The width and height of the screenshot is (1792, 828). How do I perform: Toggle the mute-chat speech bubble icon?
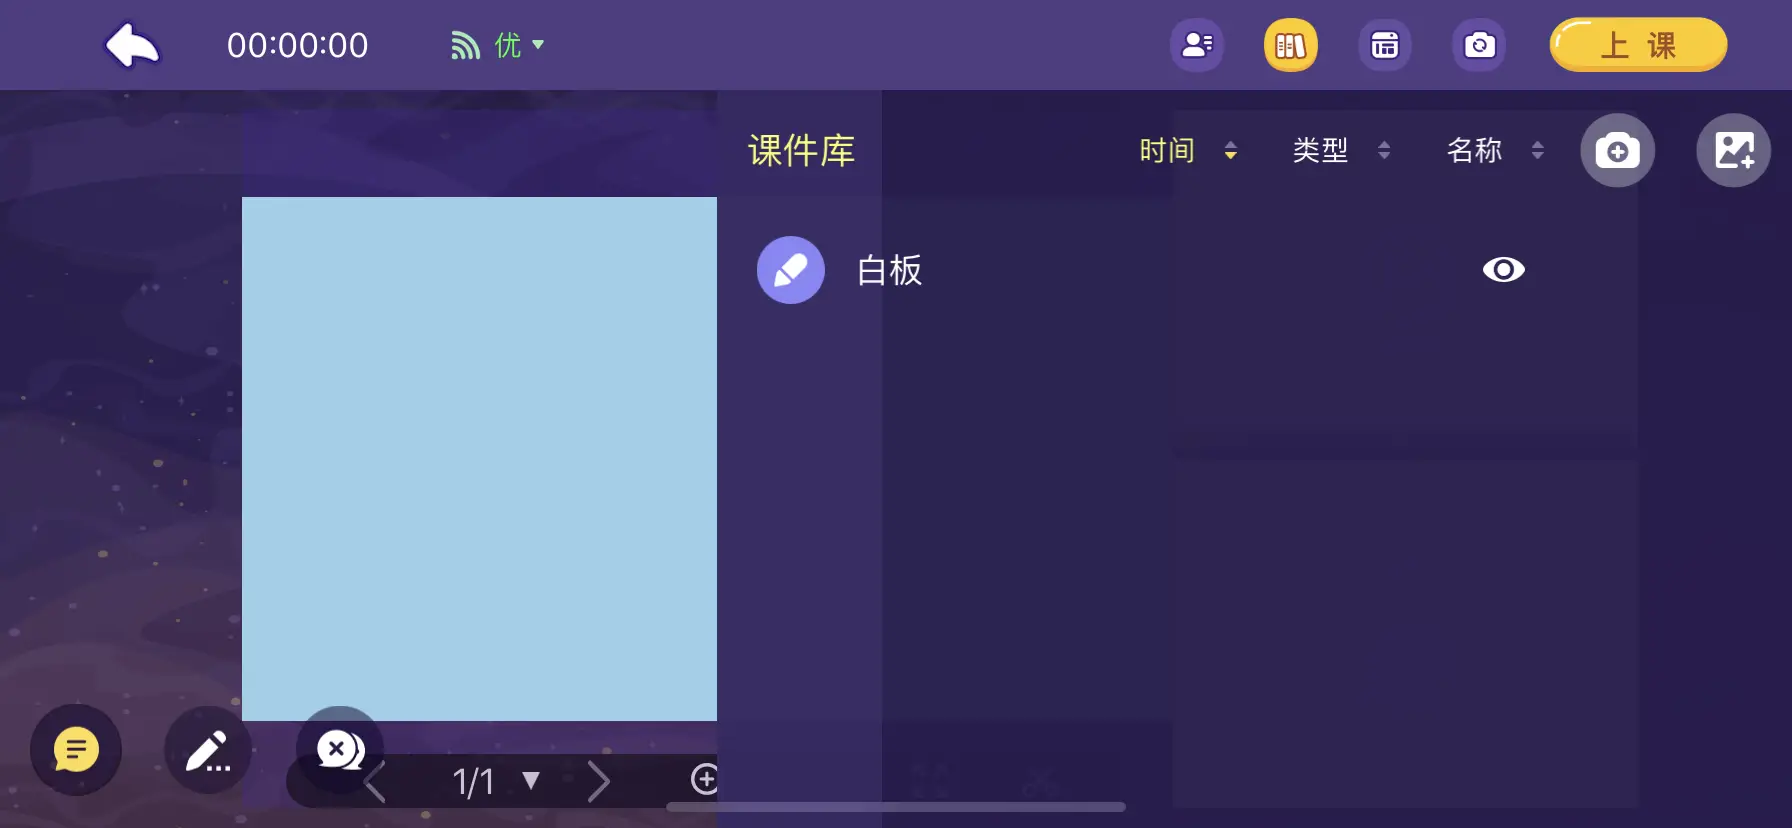pyautogui.click(x=340, y=749)
